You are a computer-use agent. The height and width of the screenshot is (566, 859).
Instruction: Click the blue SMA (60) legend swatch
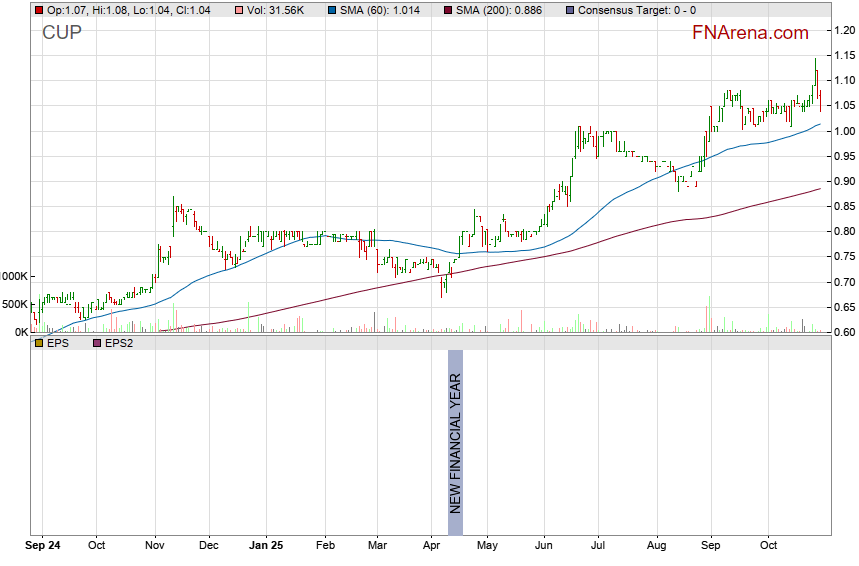click(x=332, y=10)
